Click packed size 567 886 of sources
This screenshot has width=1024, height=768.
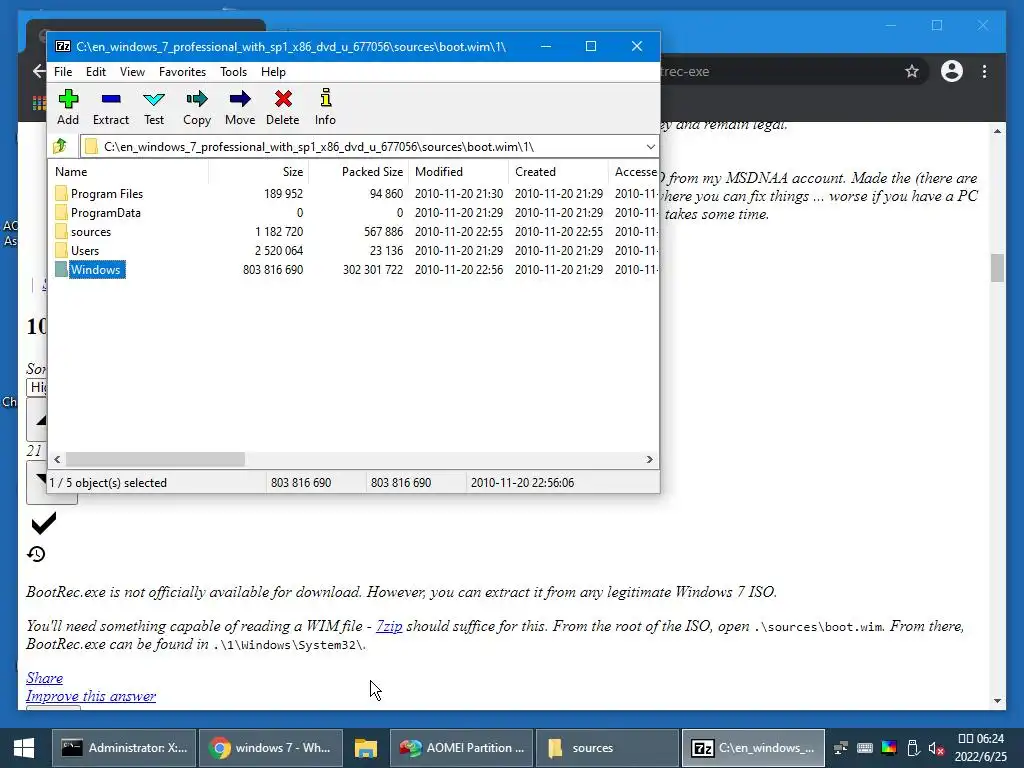click(x=383, y=232)
